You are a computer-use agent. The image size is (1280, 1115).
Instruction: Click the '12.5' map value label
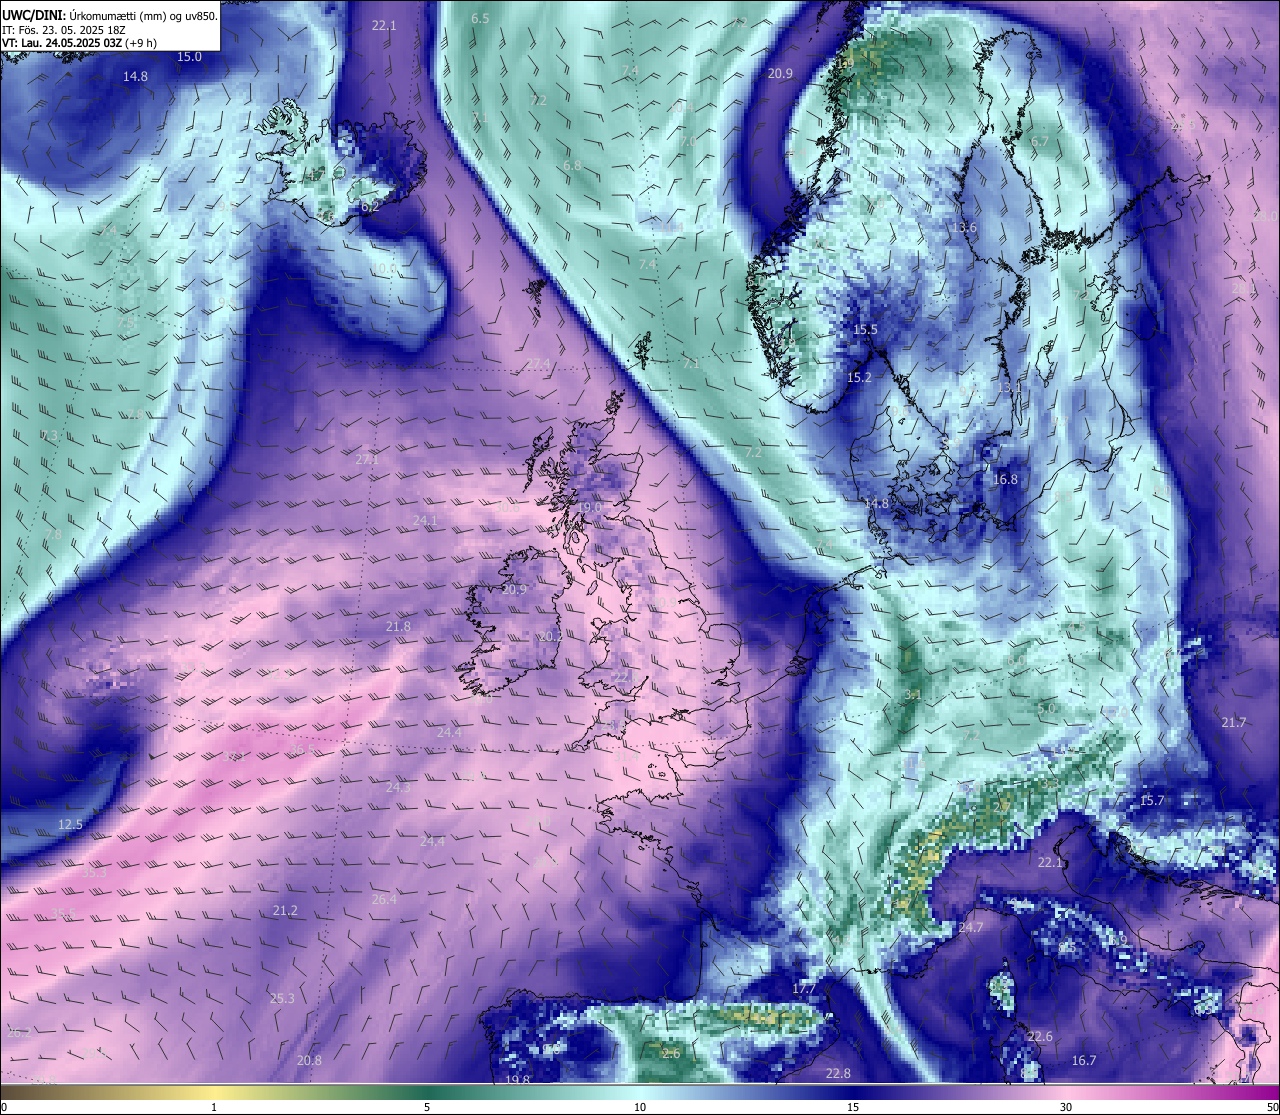pos(70,825)
